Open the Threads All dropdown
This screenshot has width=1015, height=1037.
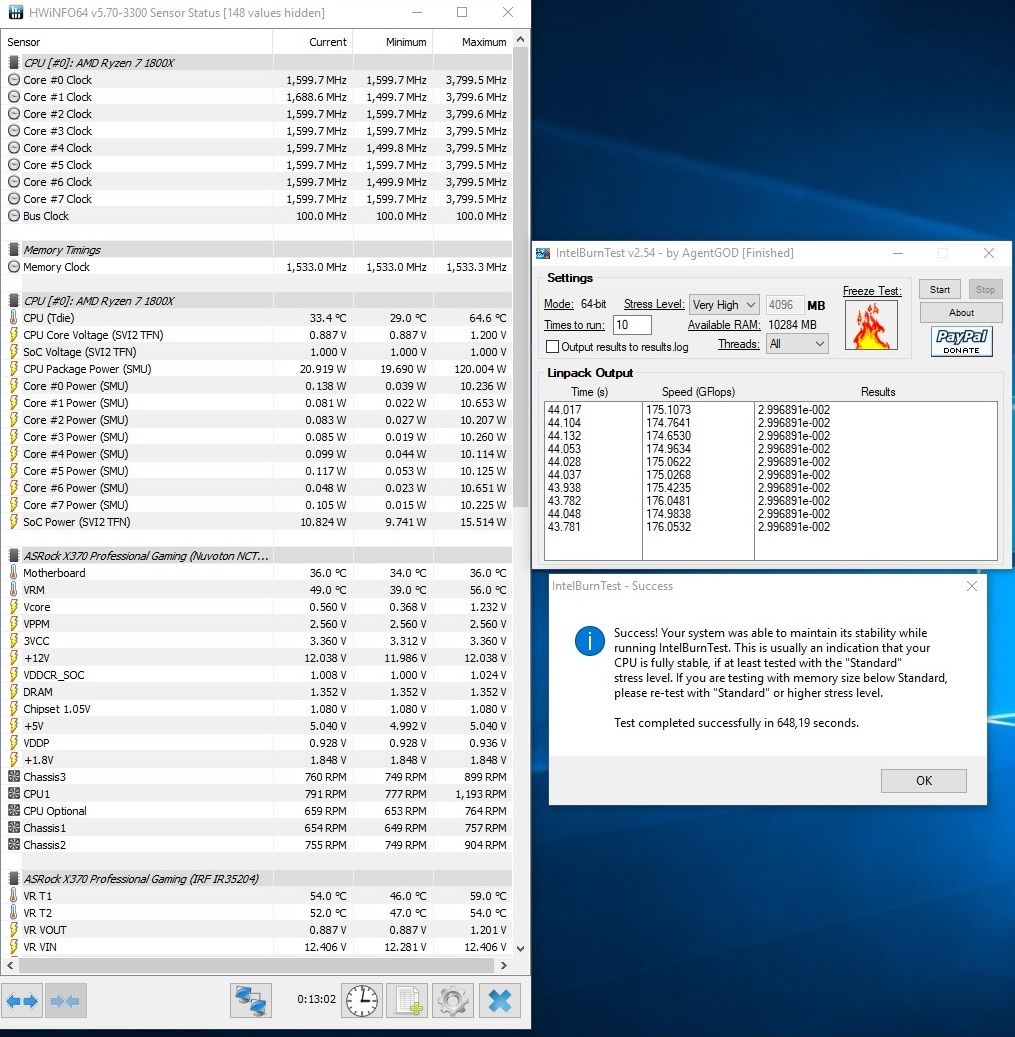[x=797, y=344]
